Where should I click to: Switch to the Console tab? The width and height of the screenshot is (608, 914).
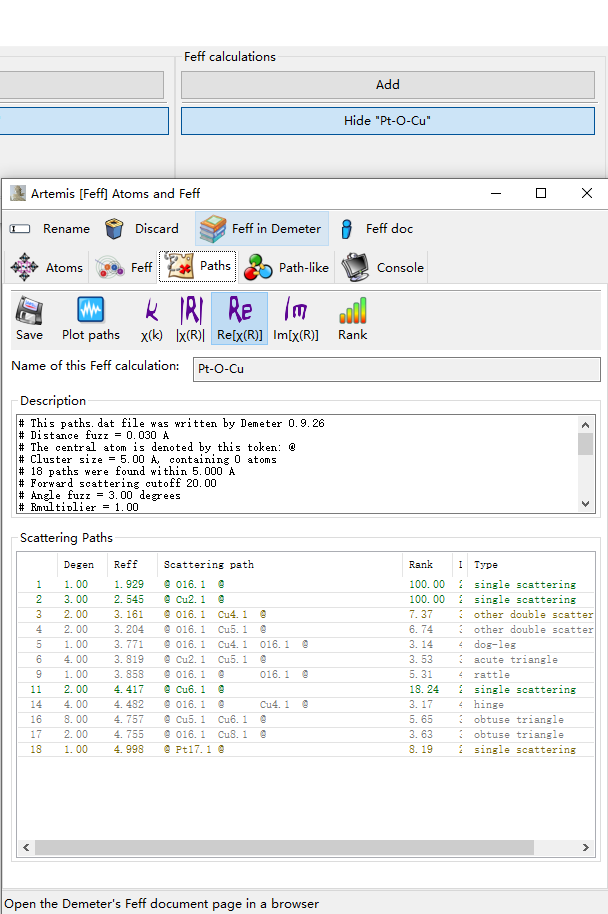tap(384, 268)
